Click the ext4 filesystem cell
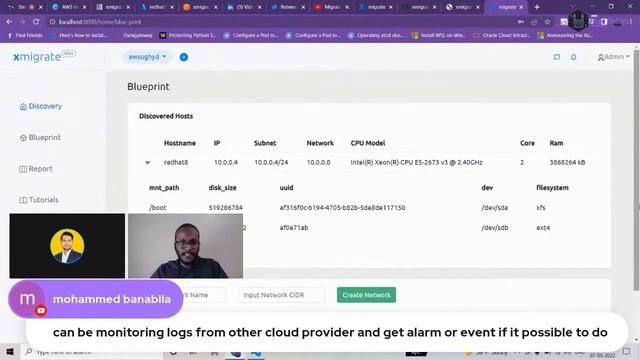Viewport: 640px width, 360px height. click(x=543, y=228)
